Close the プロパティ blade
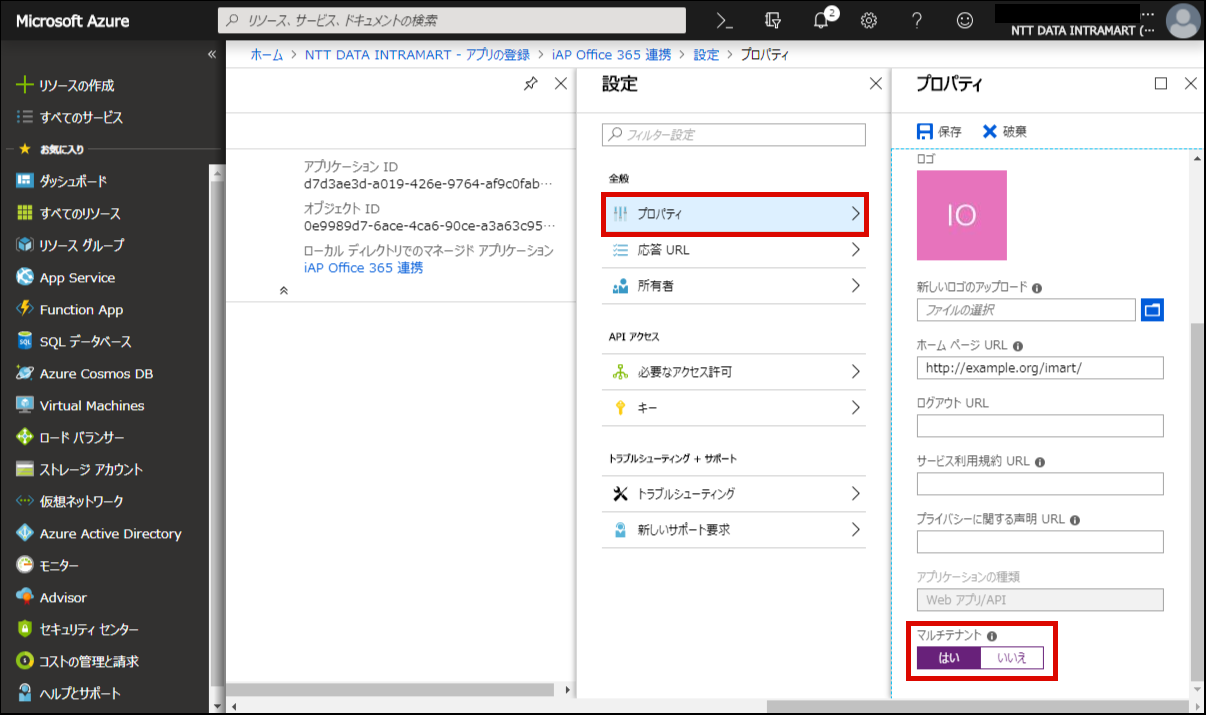1206x715 pixels. 1190,84
